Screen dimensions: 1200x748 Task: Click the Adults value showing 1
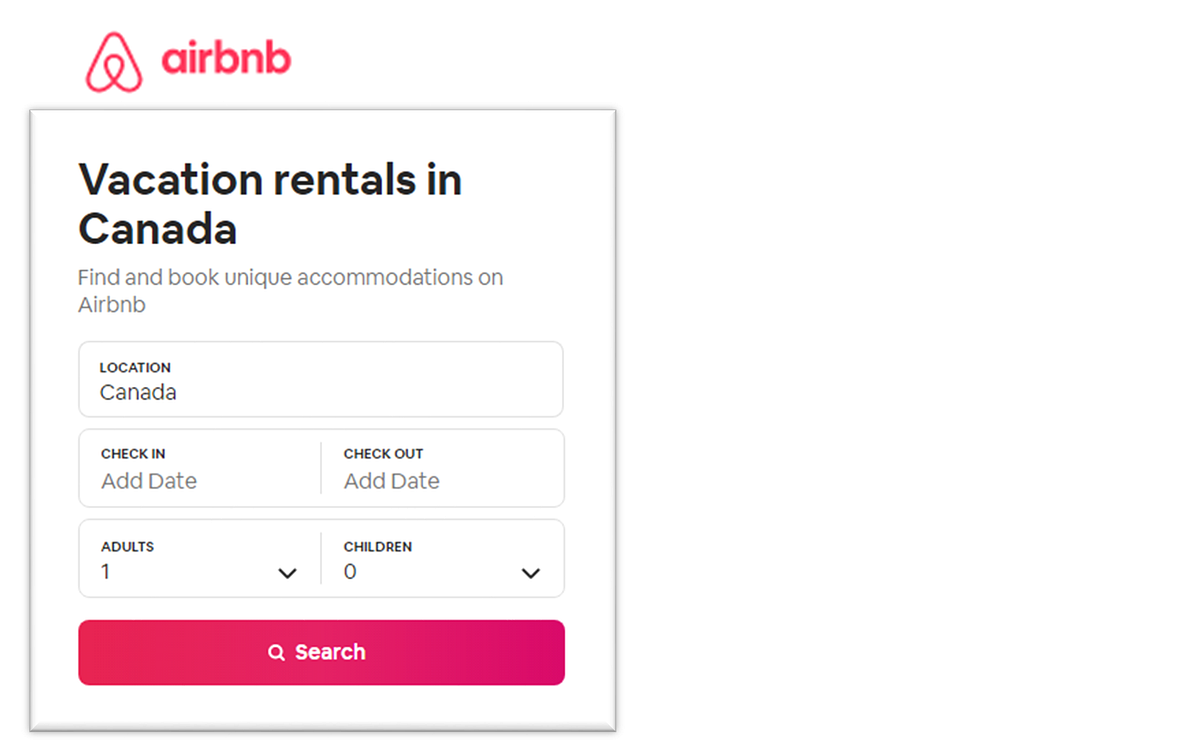tap(106, 572)
